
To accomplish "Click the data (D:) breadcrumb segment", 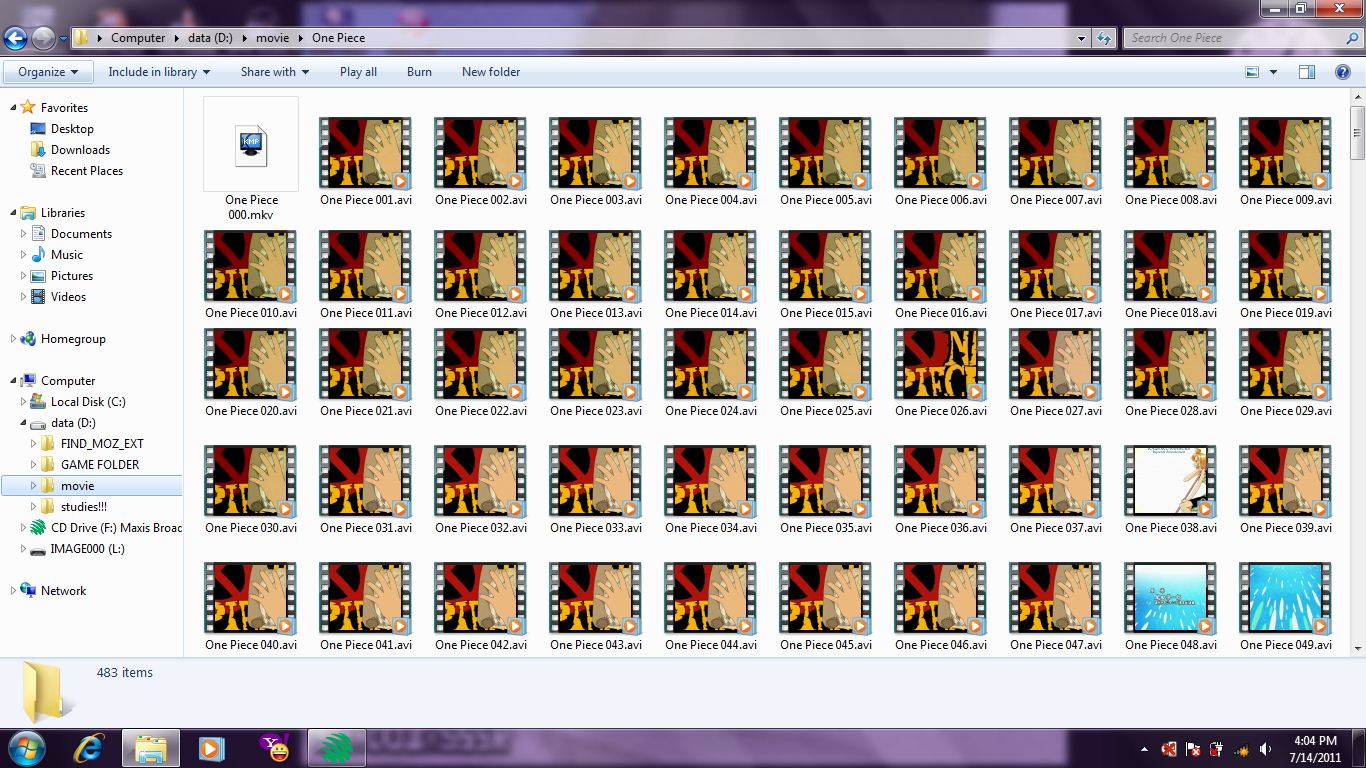I will (210, 38).
